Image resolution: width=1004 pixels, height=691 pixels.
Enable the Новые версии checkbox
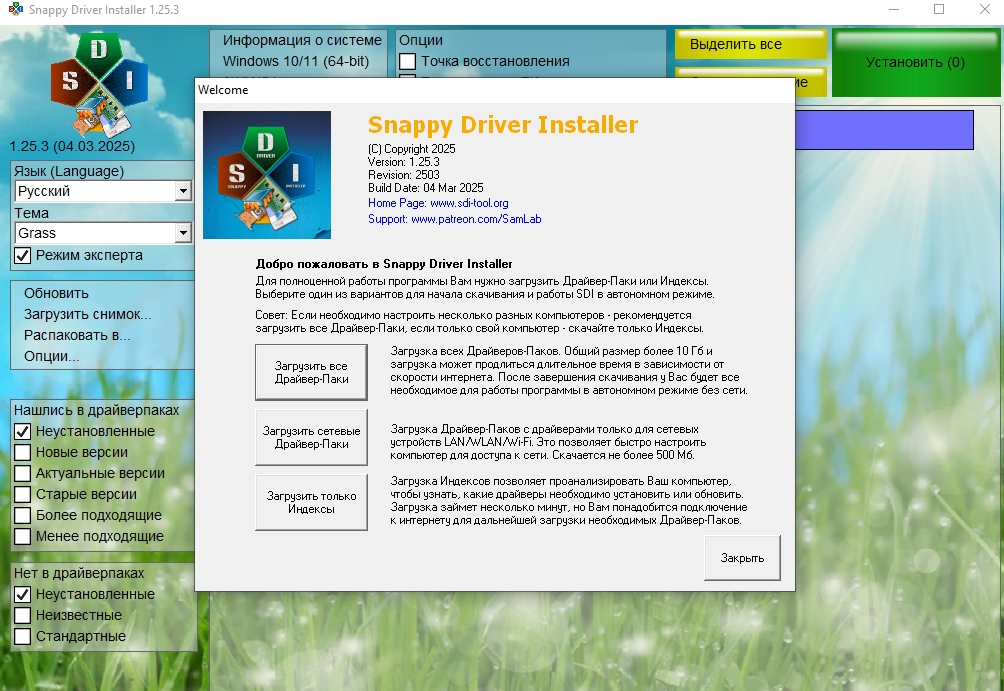23,453
